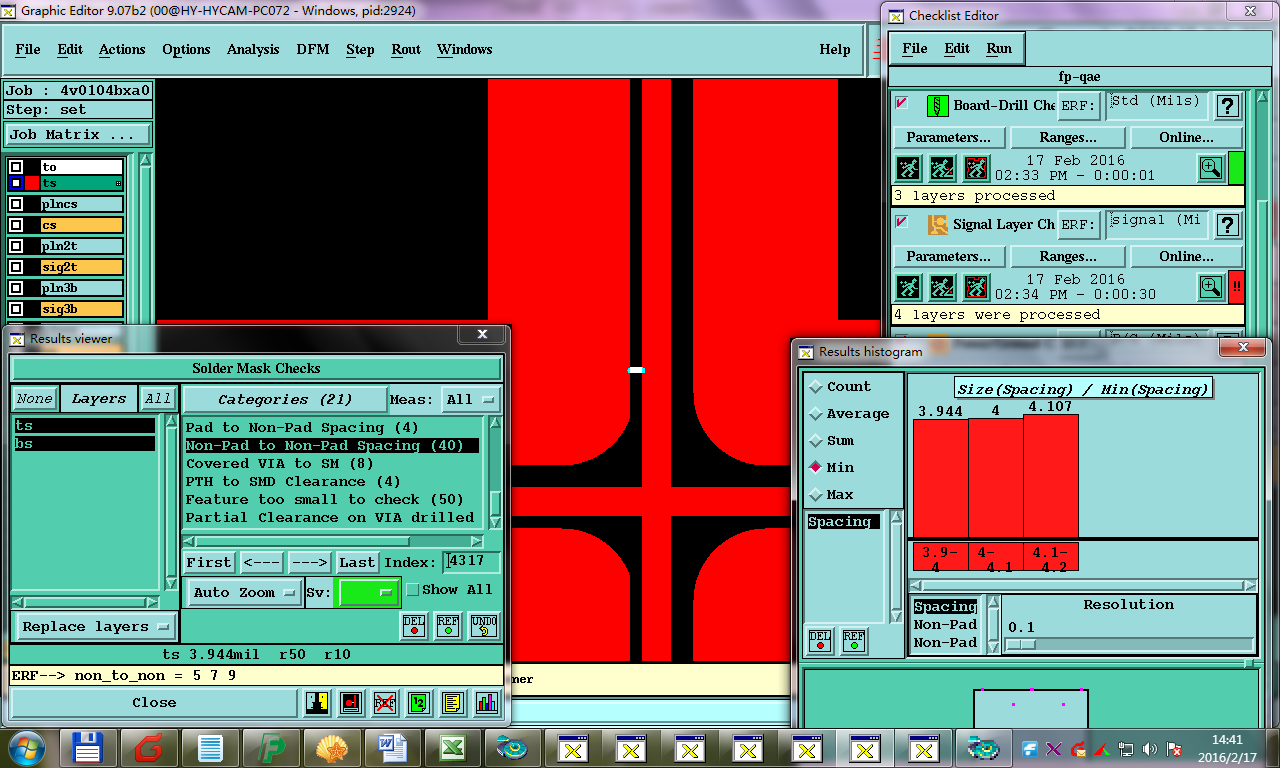Screen dimensions: 1280x768
Task: Open Ranges for Signal Layer Check
Action: [x=1068, y=256]
